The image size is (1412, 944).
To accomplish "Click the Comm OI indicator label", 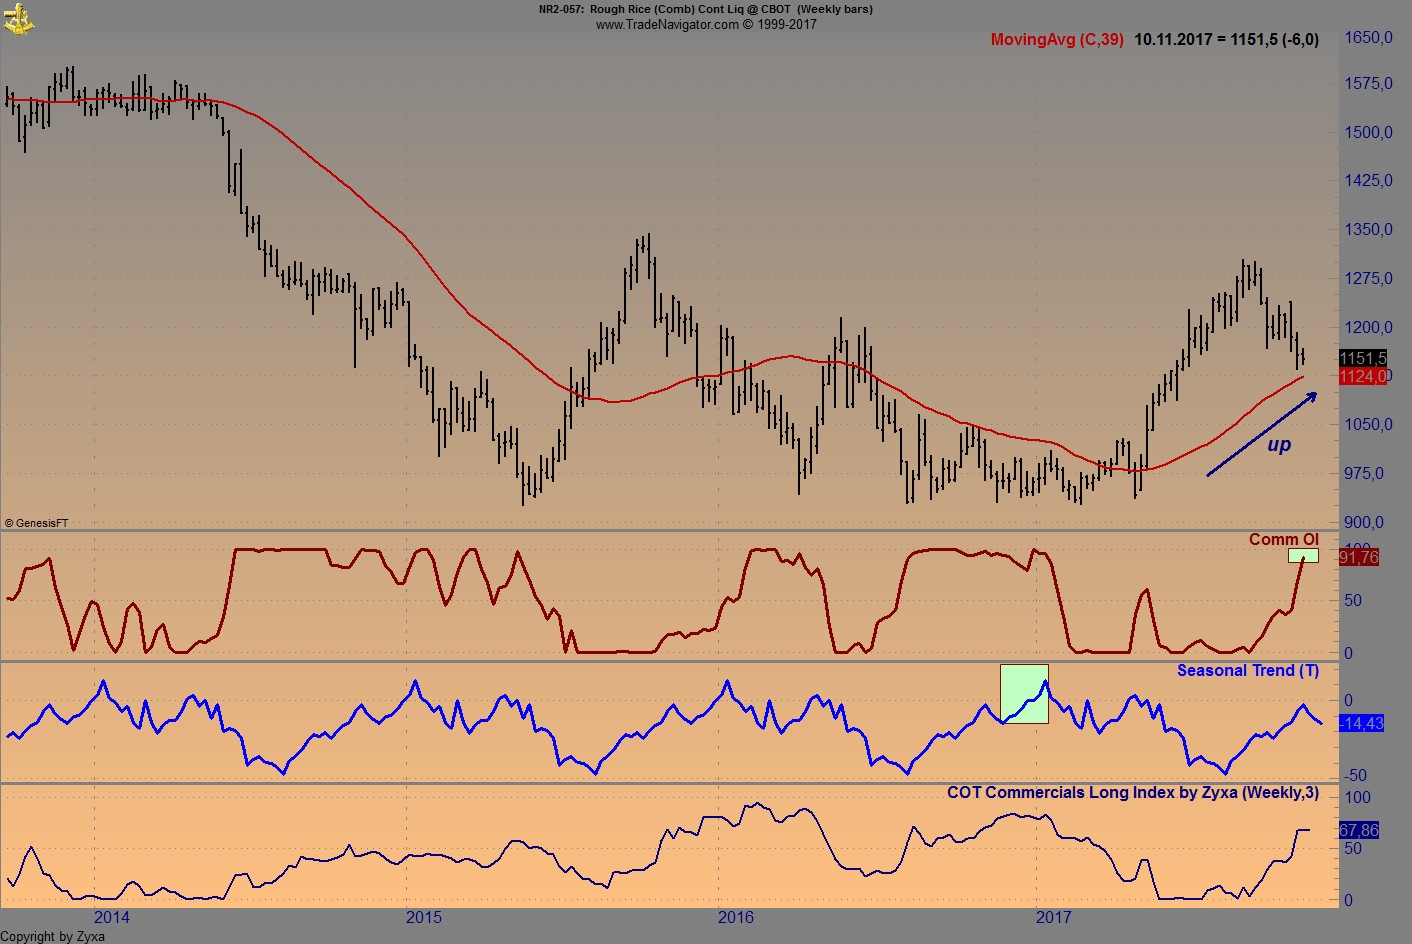I will [x=1284, y=540].
